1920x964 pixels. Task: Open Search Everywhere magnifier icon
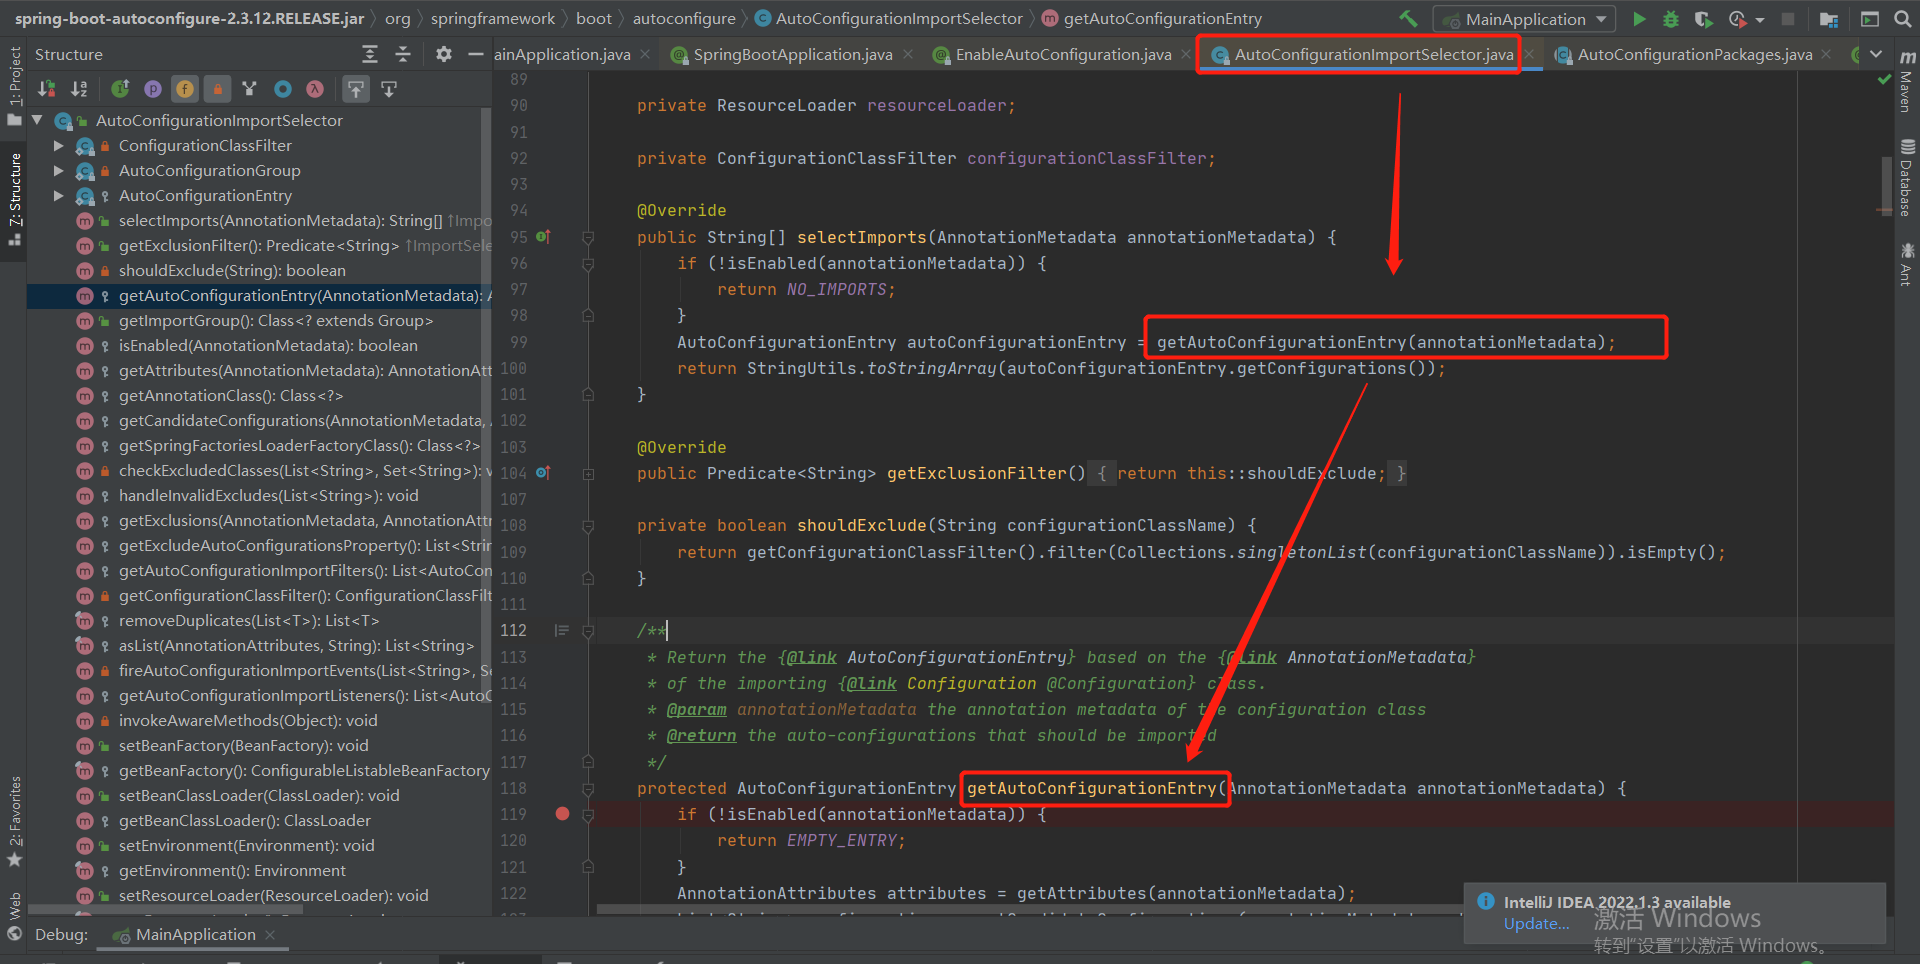click(1902, 19)
